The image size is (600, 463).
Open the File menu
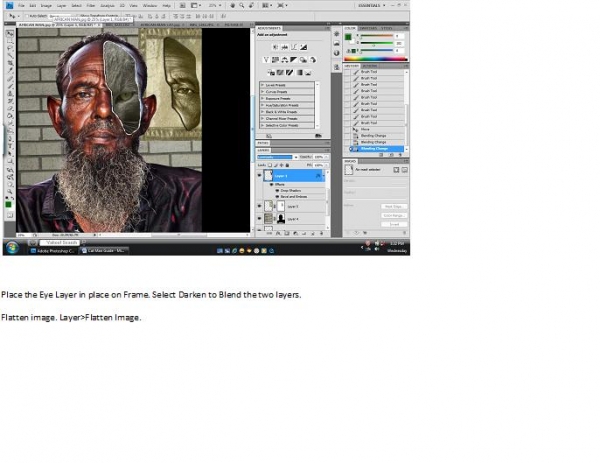[21, 6]
